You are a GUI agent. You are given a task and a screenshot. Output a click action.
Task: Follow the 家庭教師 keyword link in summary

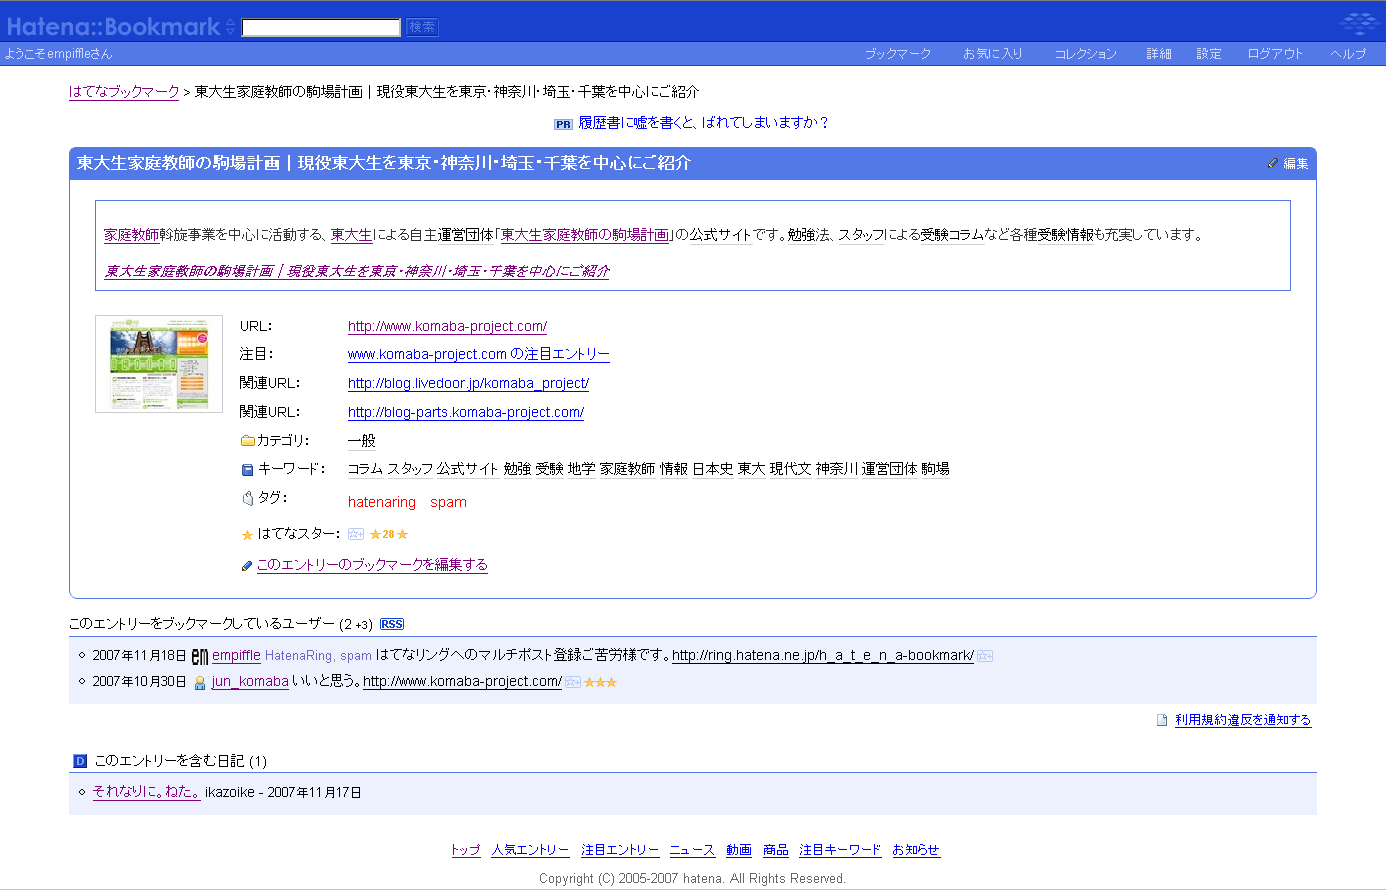(132, 235)
